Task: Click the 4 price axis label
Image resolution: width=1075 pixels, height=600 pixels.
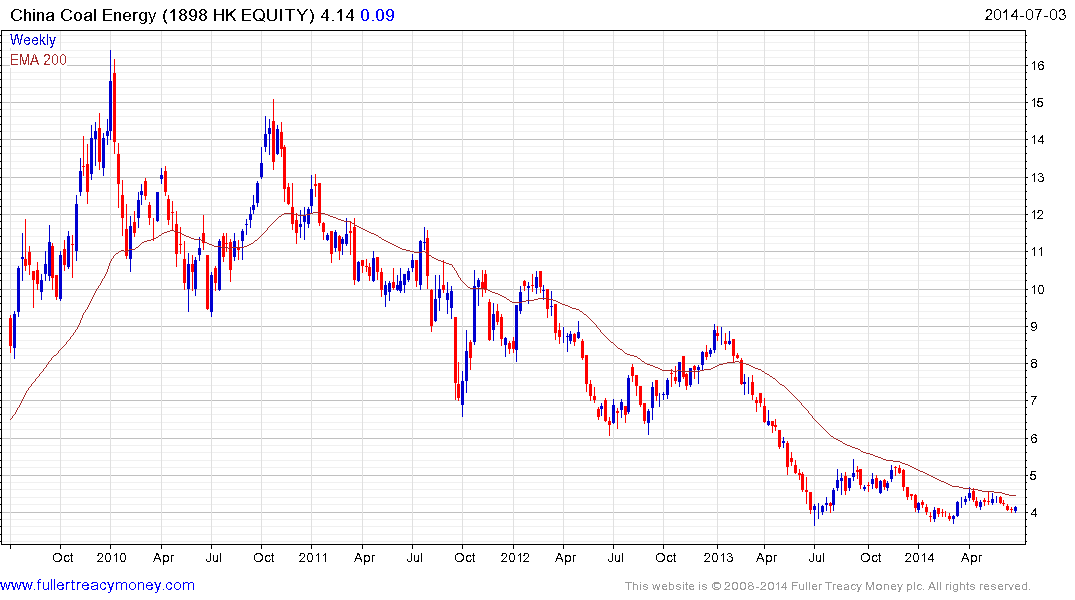Action: pyautogui.click(x=1035, y=512)
